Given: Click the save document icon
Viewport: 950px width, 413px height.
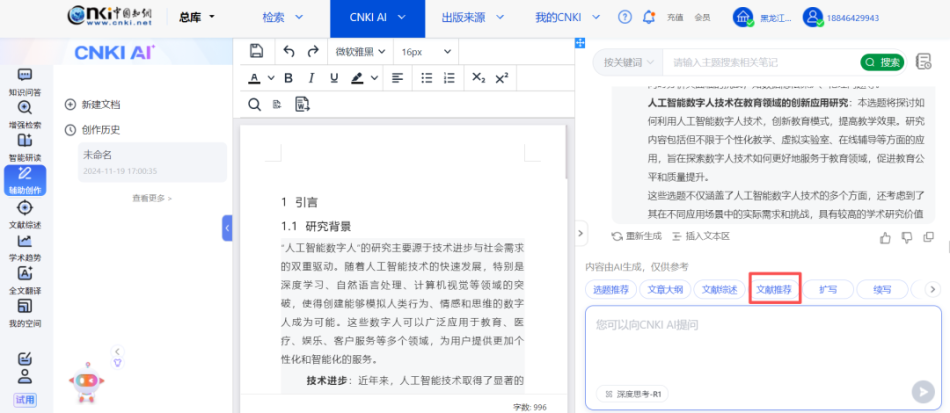Looking at the screenshot, I should (x=257, y=51).
